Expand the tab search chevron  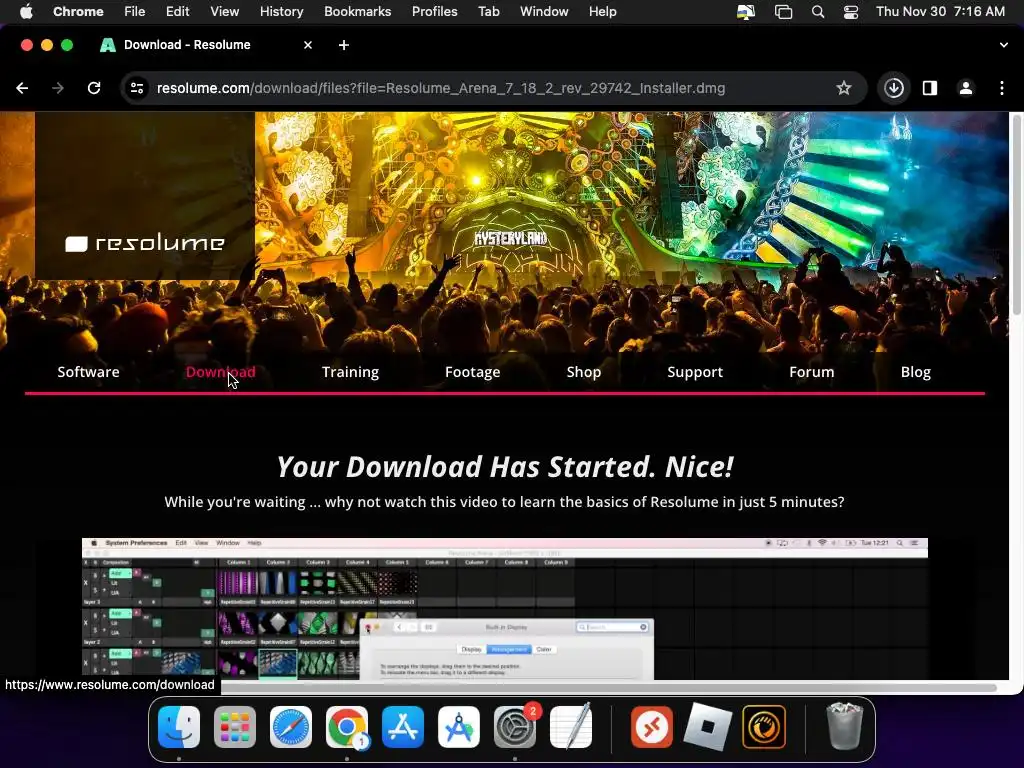tap(1004, 45)
